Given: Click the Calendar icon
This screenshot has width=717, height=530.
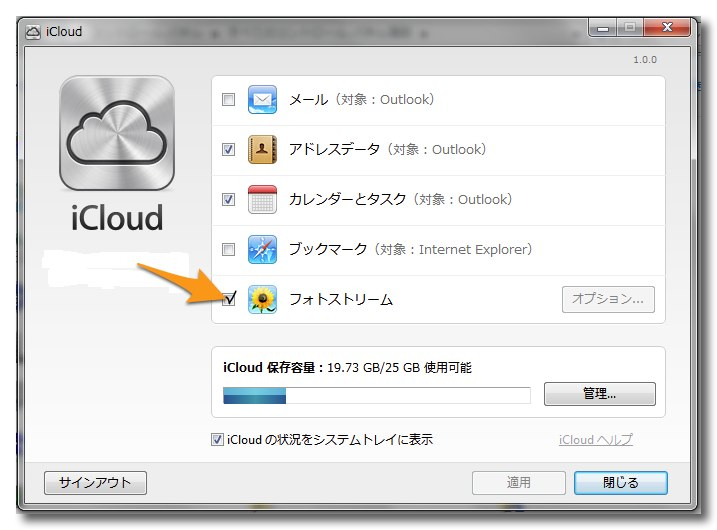Looking at the screenshot, I should (x=262, y=199).
